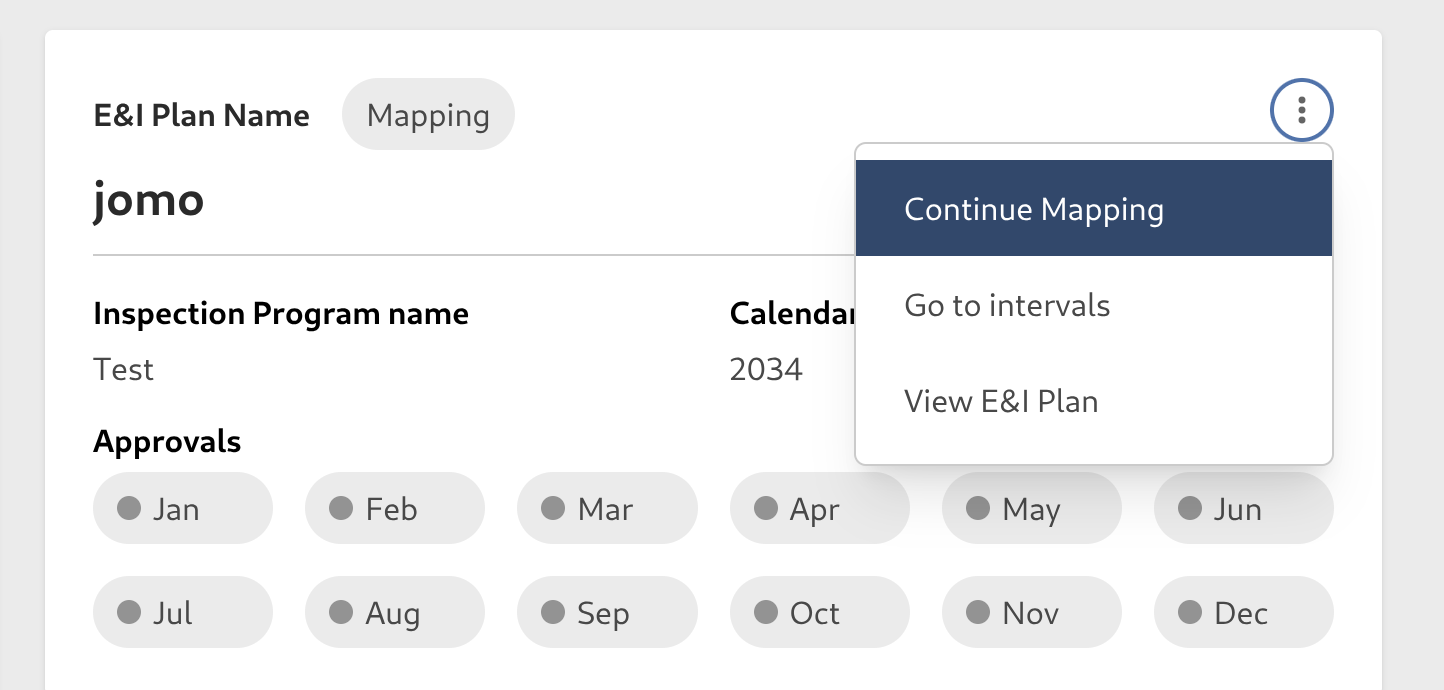Click the Aug approval chip
This screenshot has height=690, width=1444.
point(394,612)
